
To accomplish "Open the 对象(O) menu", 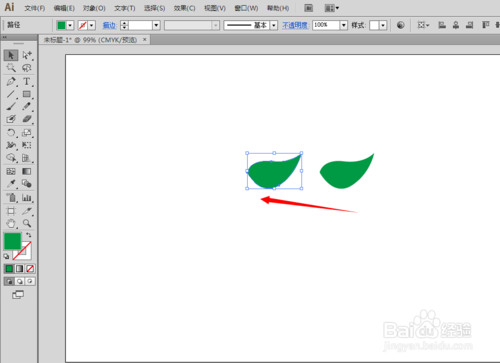I will point(94,8).
